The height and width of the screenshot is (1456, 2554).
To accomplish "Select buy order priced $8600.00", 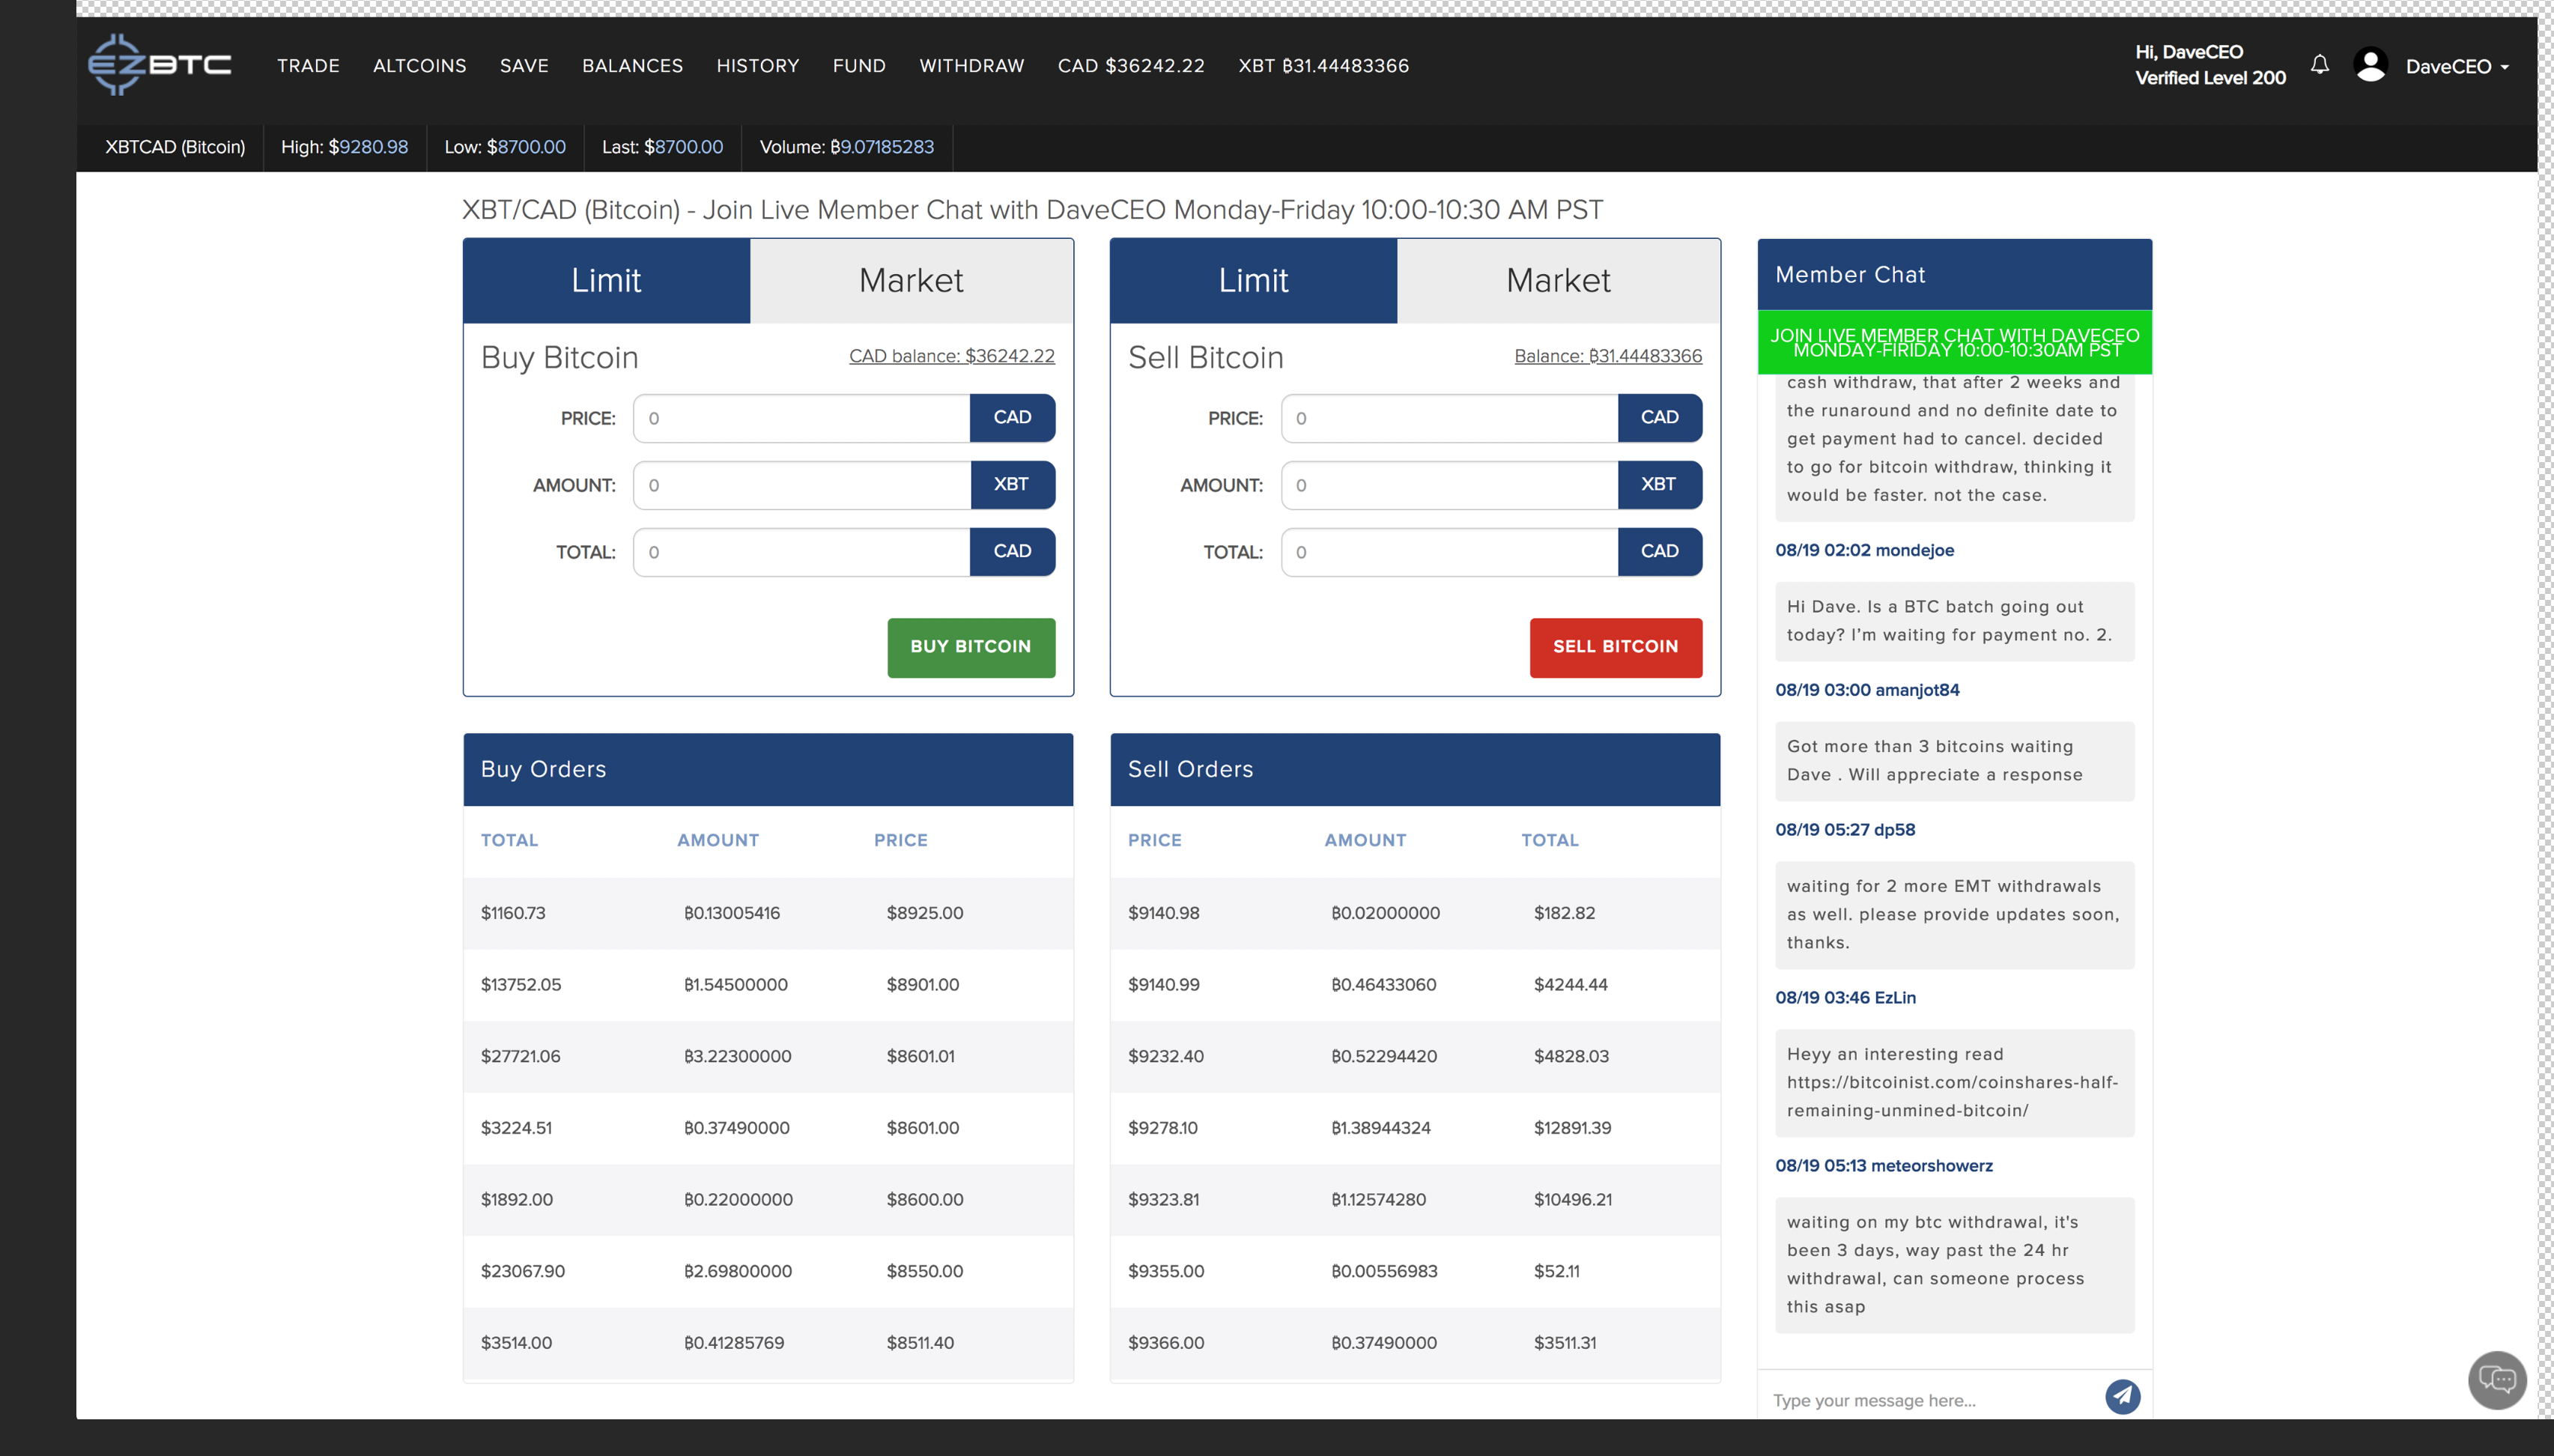I will tap(768, 1200).
